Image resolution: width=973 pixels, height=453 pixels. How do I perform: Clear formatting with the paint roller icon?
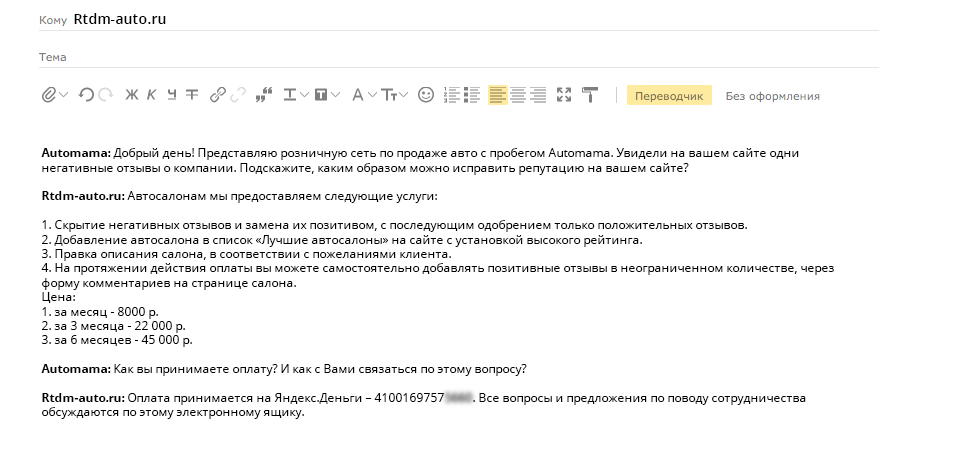point(590,95)
